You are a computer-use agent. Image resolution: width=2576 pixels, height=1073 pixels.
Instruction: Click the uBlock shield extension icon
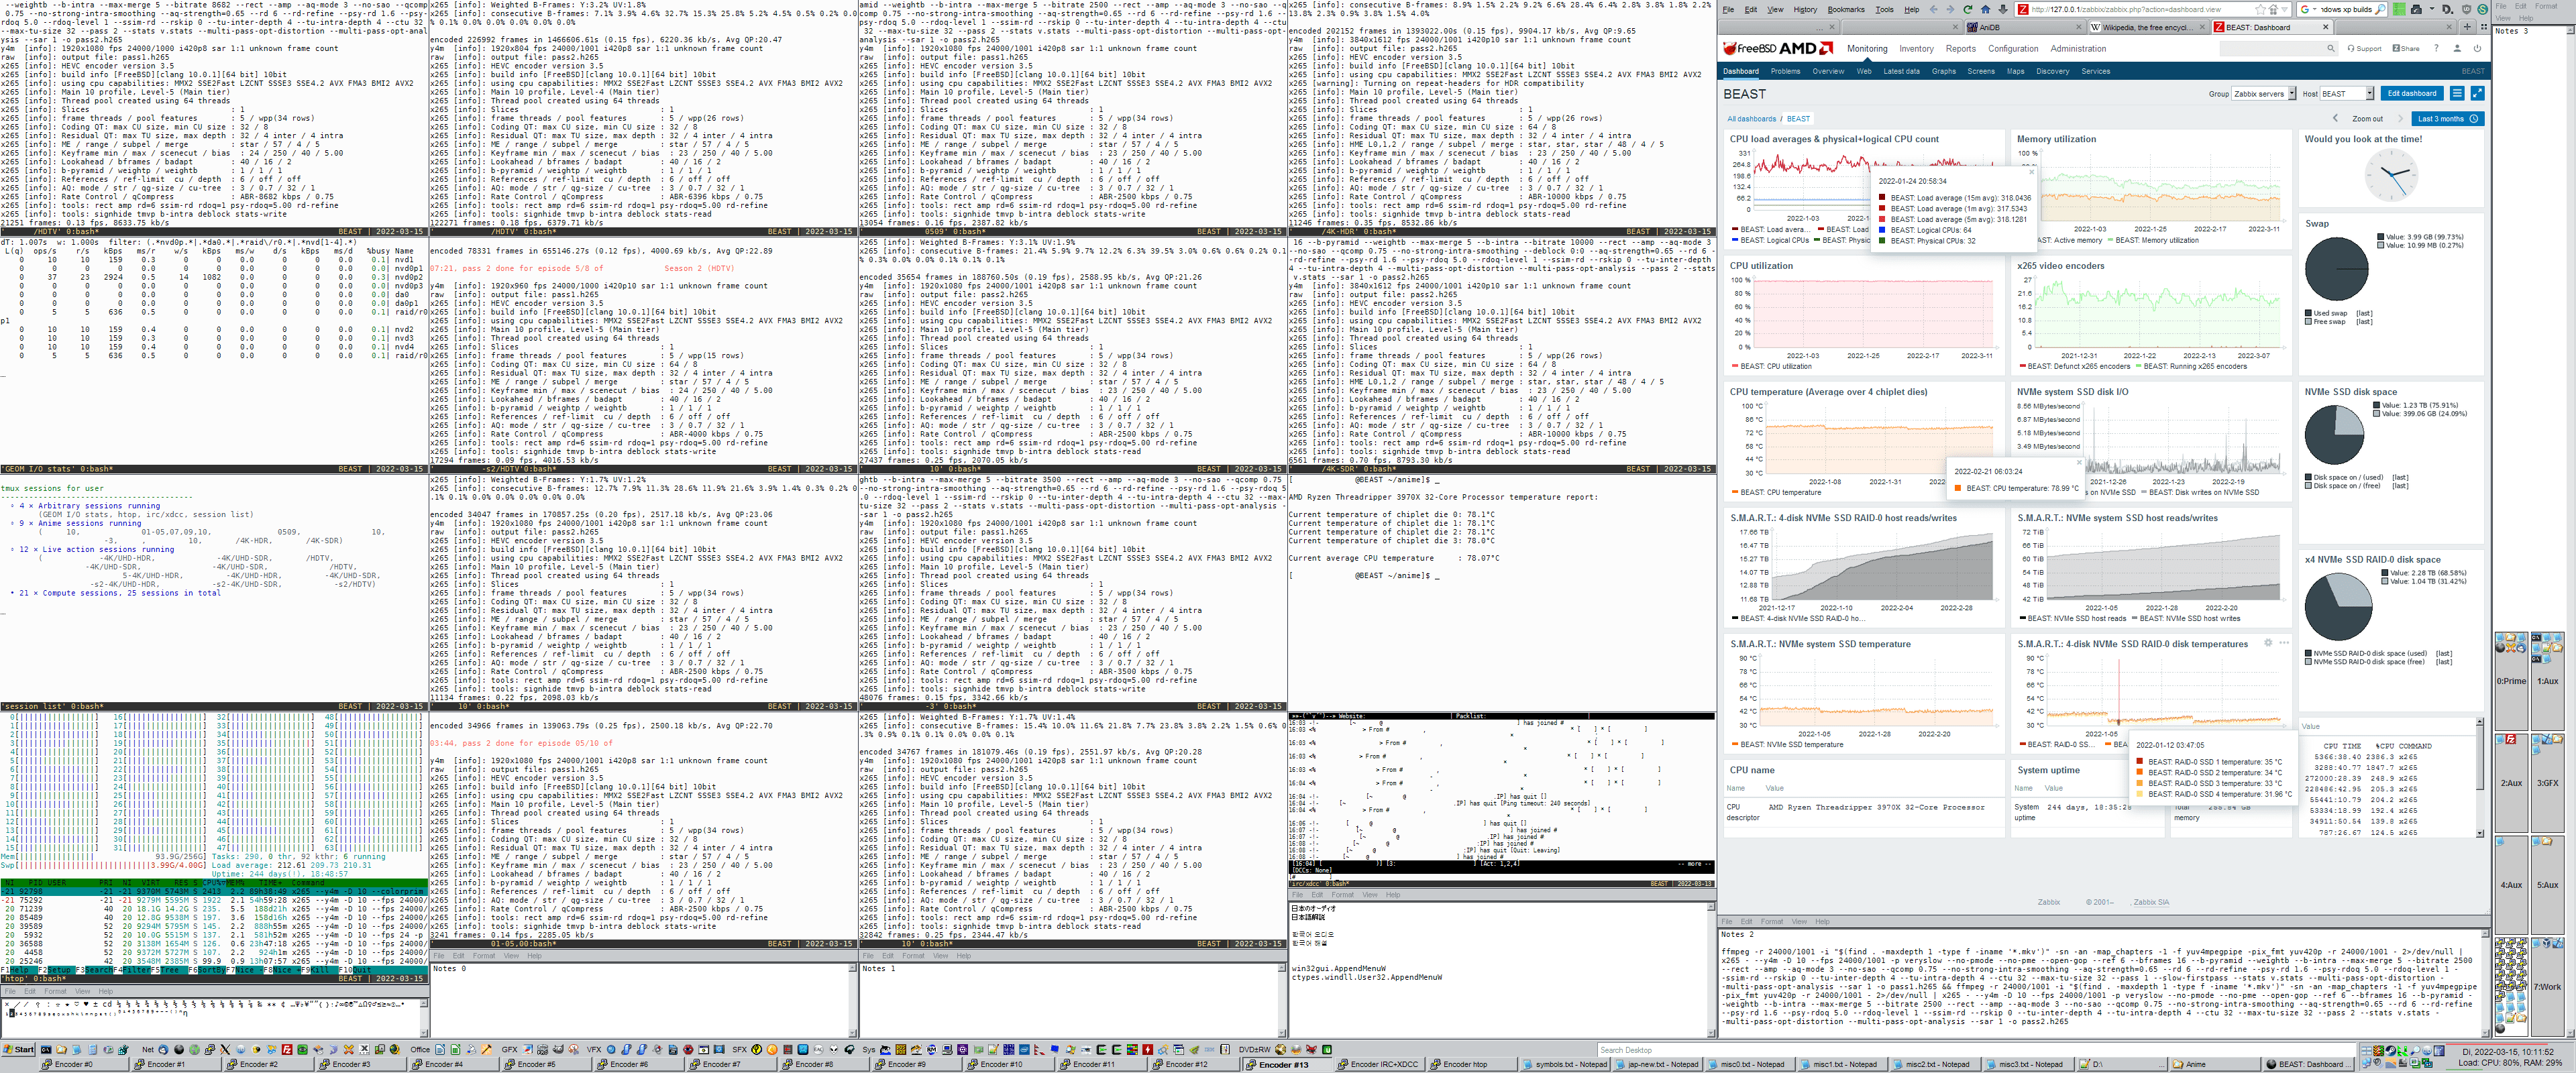(x=2467, y=9)
